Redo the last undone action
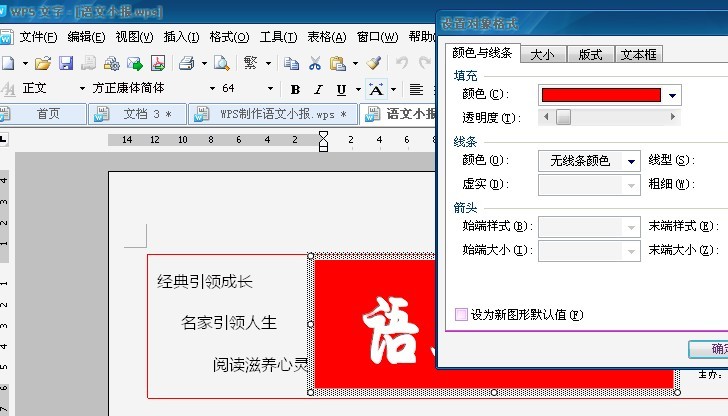Viewport: 728px width, 416px height. click(x=424, y=63)
